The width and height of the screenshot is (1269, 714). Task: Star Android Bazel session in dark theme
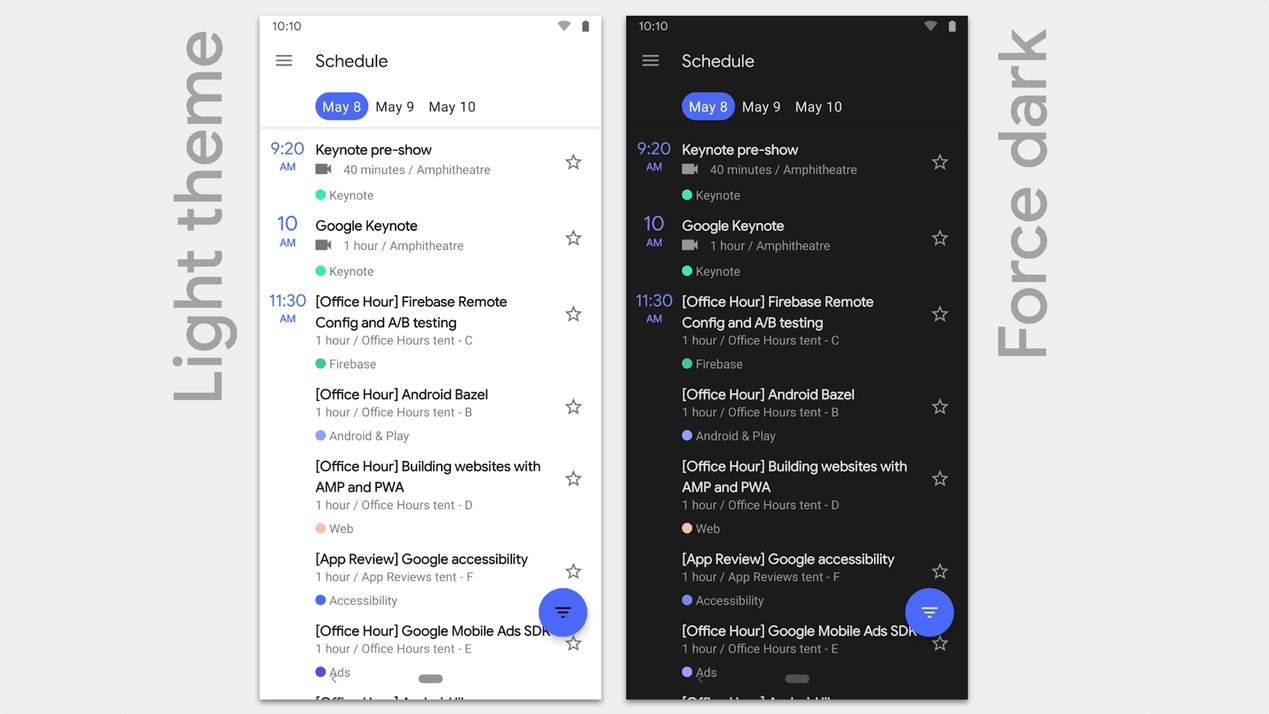pos(939,407)
